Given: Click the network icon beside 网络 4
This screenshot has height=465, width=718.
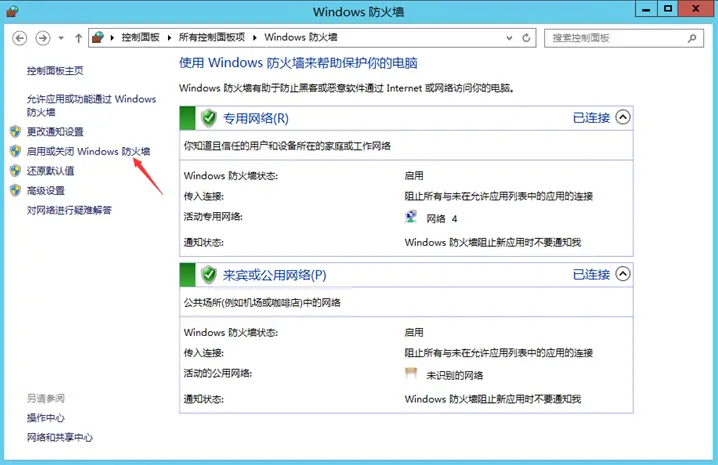Looking at the screenshot, I should [411, 216].
